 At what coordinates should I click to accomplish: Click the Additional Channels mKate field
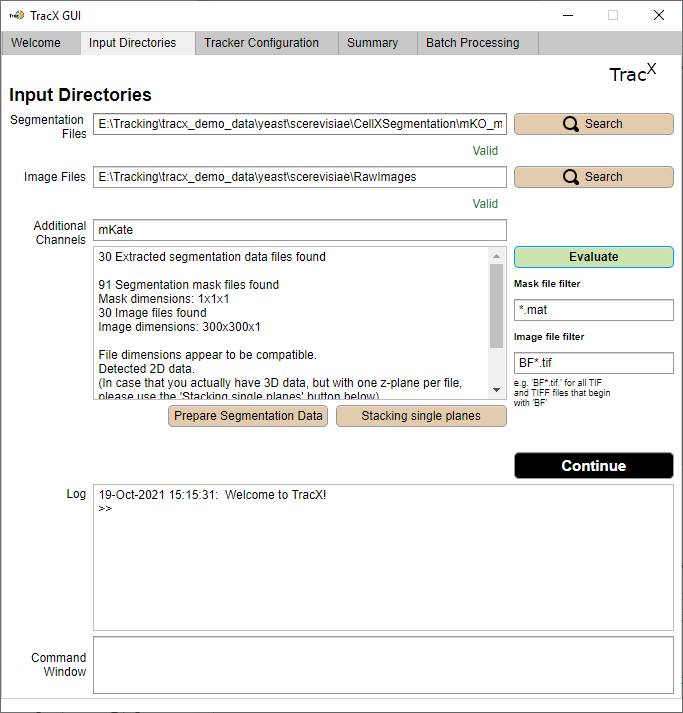click(300, 230)
